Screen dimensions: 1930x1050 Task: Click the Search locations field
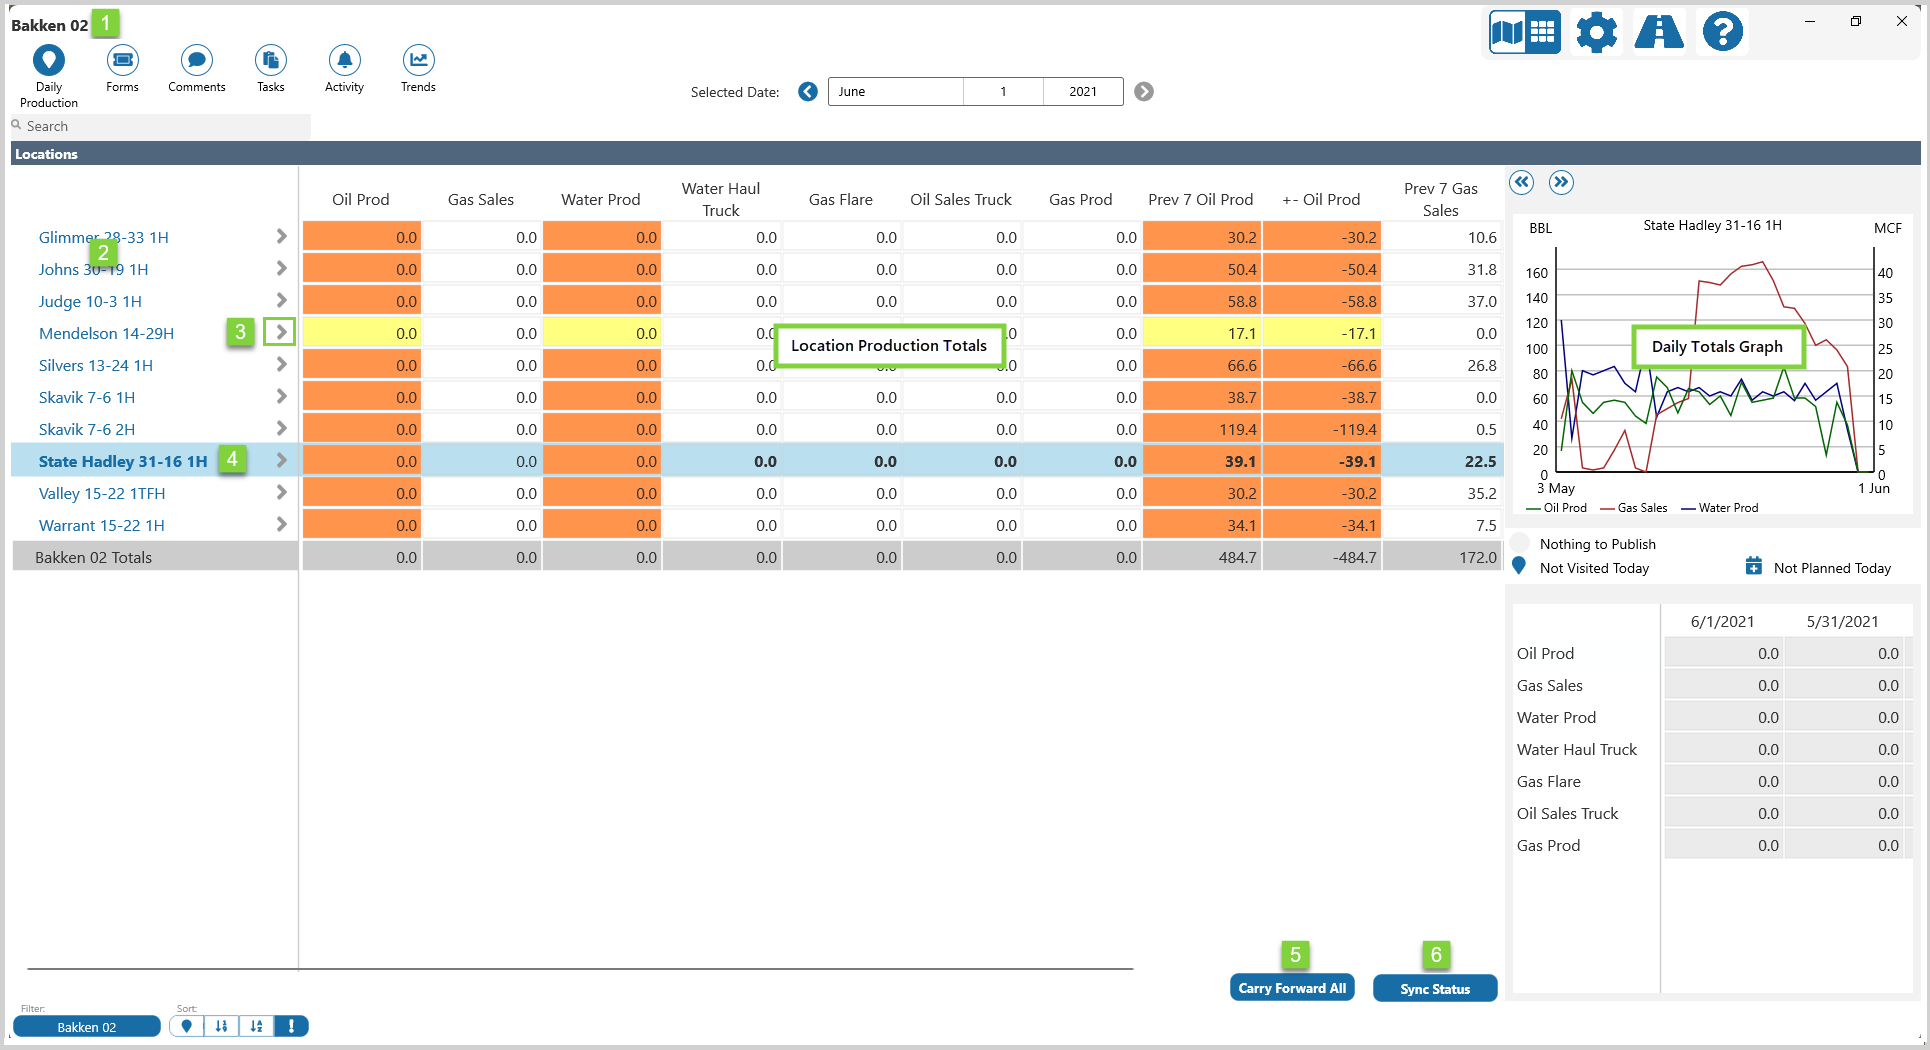pos(160,126)
